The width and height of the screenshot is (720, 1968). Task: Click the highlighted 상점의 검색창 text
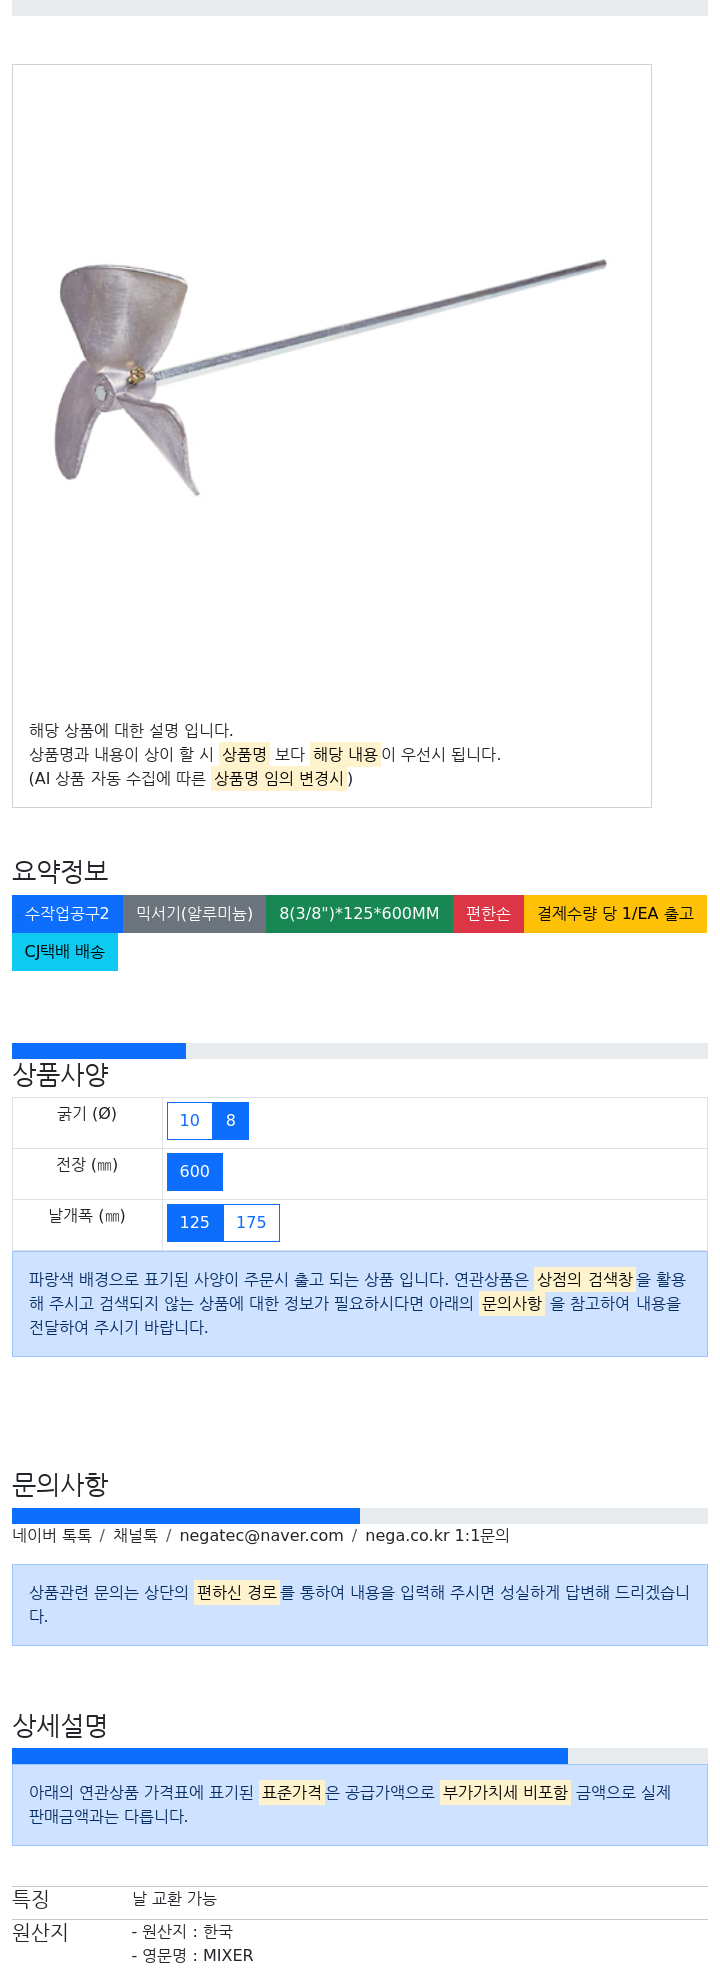(584, 1280)
